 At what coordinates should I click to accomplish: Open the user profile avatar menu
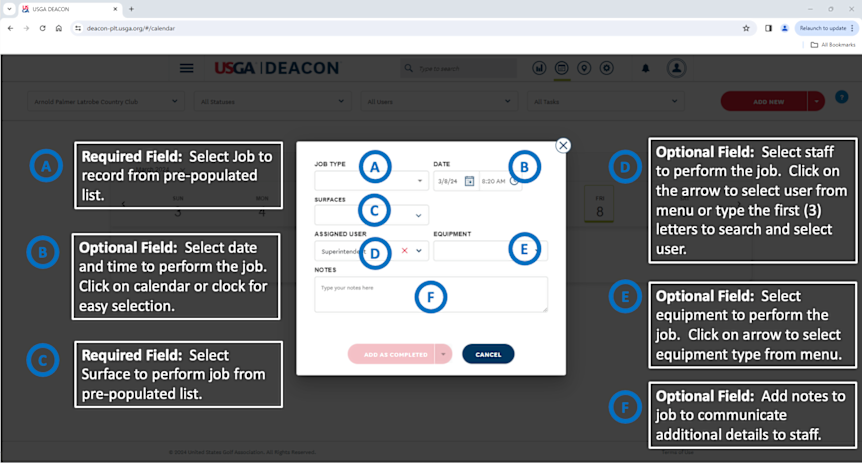point(676,68)
